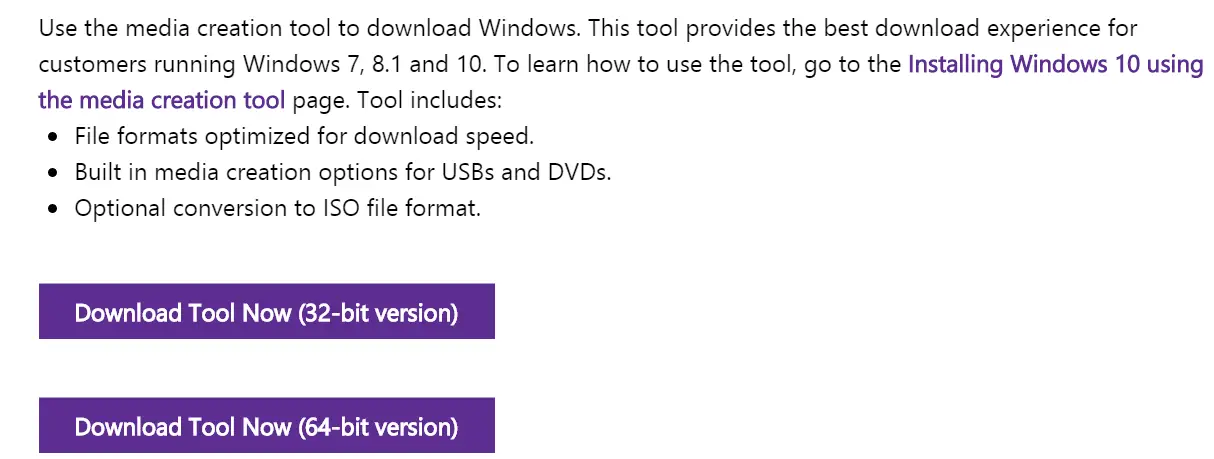Open the Installing Windows 10 using link
Screen dimensions: 1214x459
(1055, 65)
